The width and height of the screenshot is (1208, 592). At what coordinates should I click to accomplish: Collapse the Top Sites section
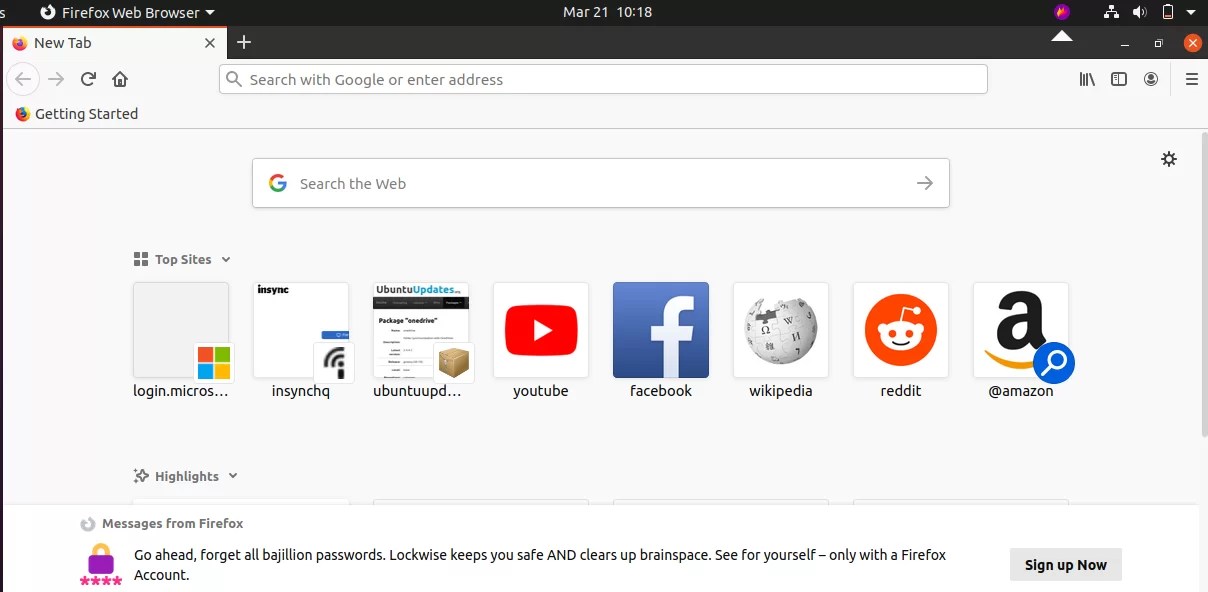pyautogui.click(x=226, y=259)
